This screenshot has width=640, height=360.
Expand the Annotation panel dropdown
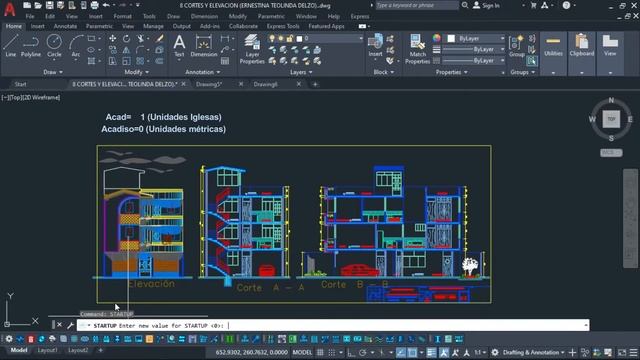point(203,72)
